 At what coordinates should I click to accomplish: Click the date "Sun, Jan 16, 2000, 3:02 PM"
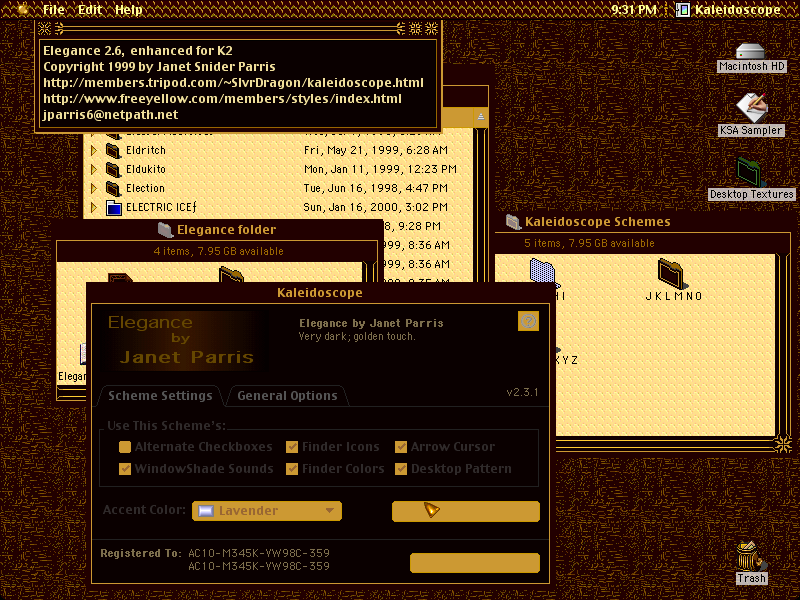(x=376, y=208)
